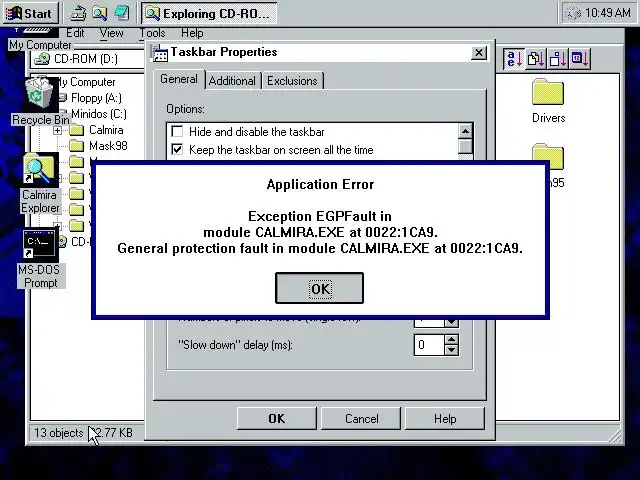Select the Calmira Explorer desktop shortcut
The image size is (640, 480).
pos(40,184)
